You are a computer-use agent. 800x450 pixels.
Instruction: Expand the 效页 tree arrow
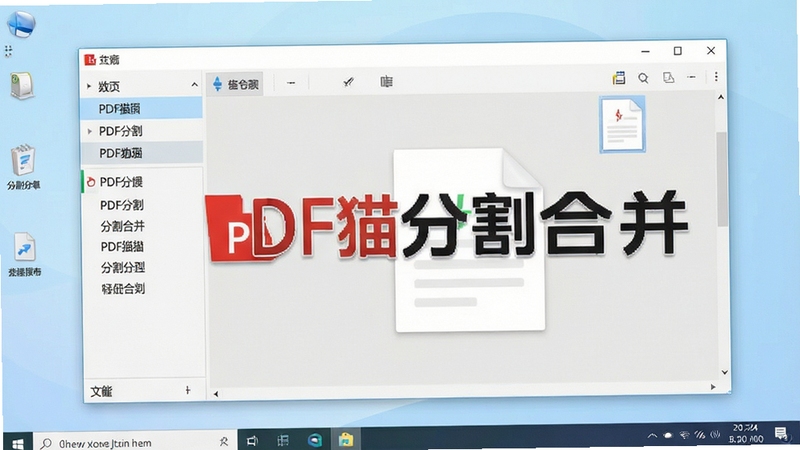click(89, 86)
